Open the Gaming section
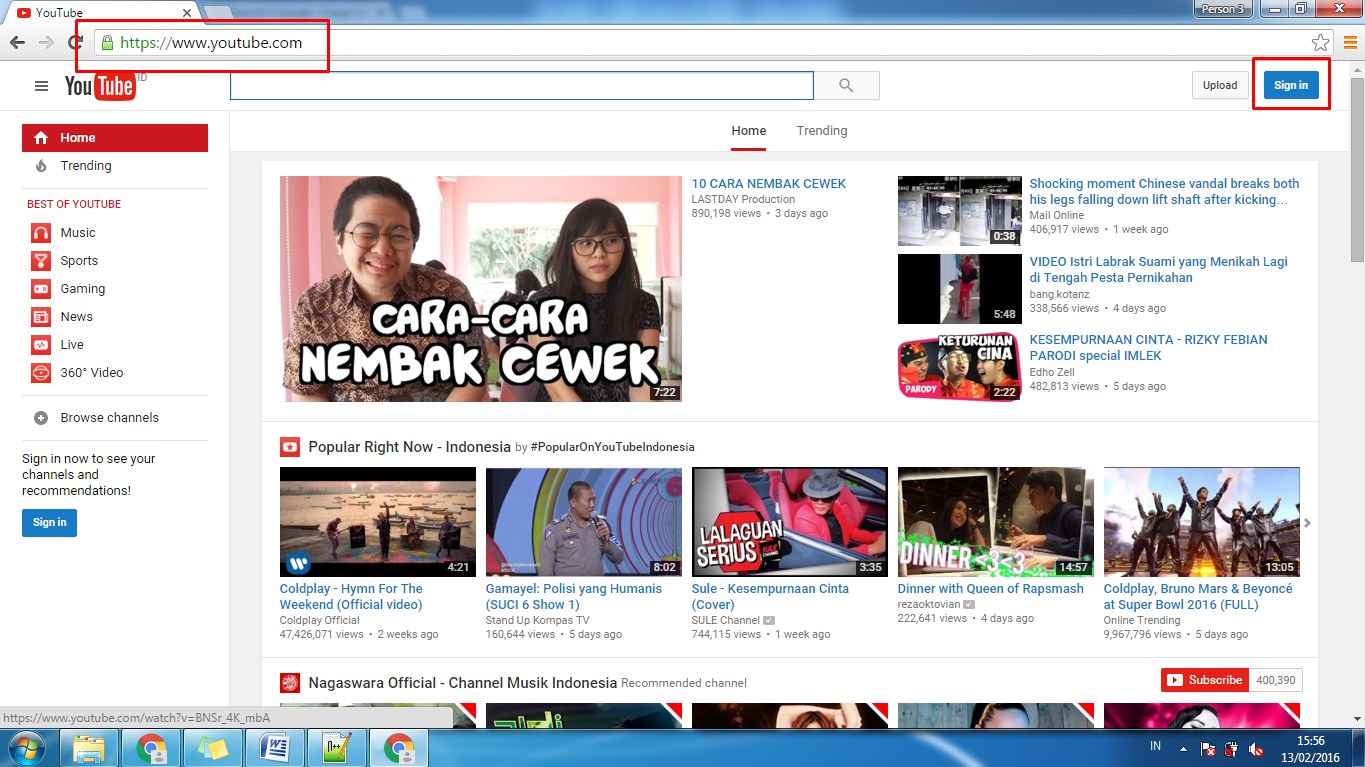Viewport: 1365px width, 767px height. [83, 288]
